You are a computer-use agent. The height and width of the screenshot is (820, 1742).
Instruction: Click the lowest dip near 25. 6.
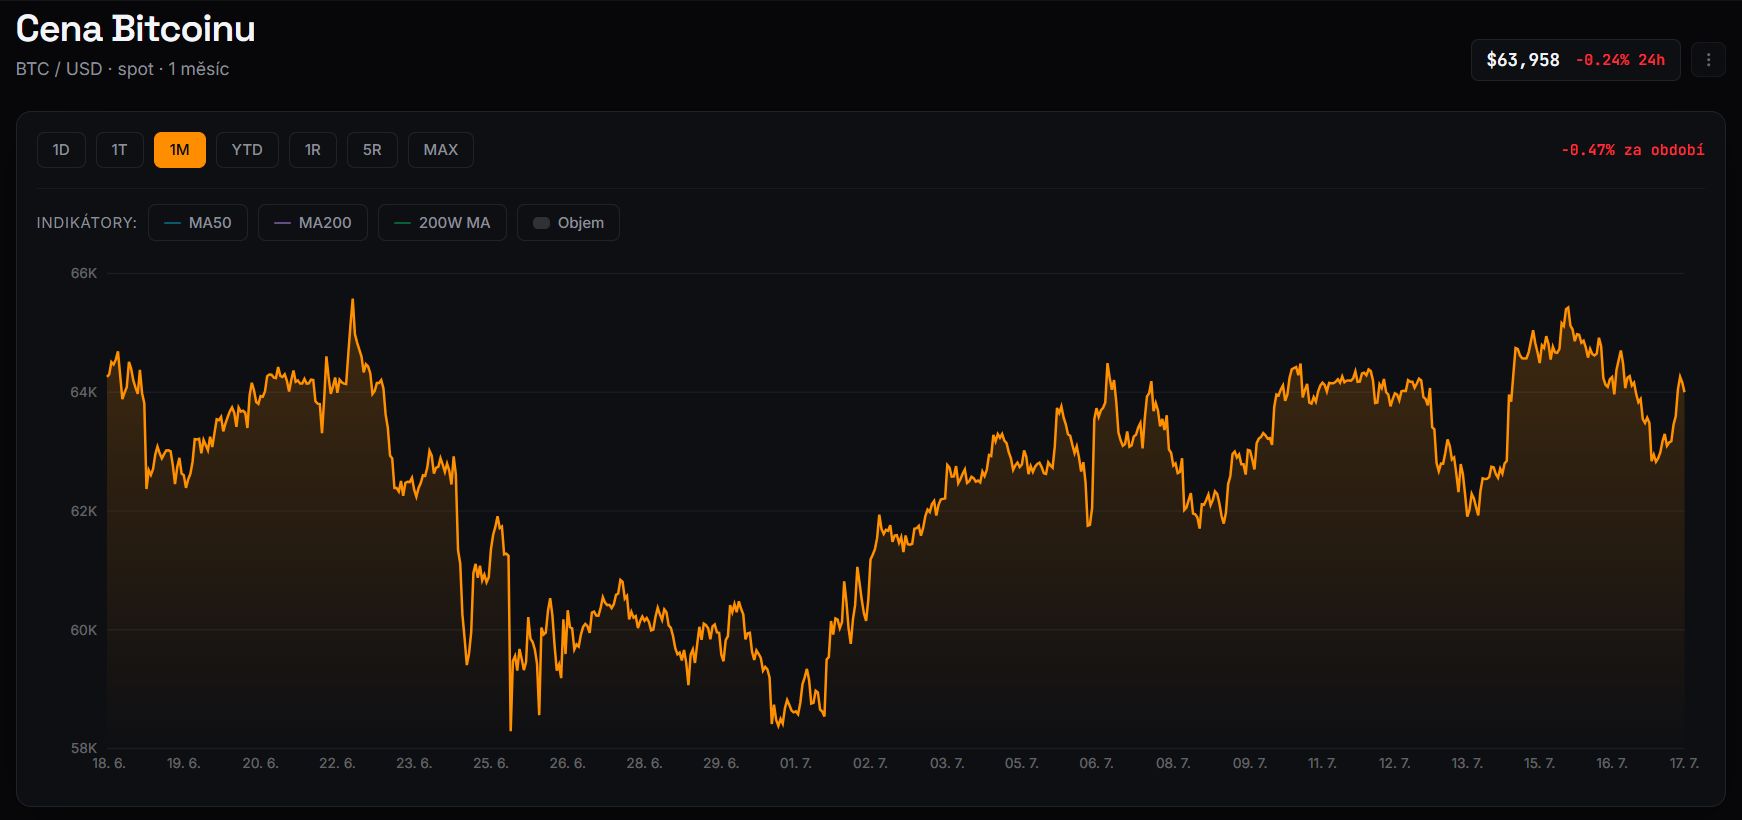[x=511, y=728]
